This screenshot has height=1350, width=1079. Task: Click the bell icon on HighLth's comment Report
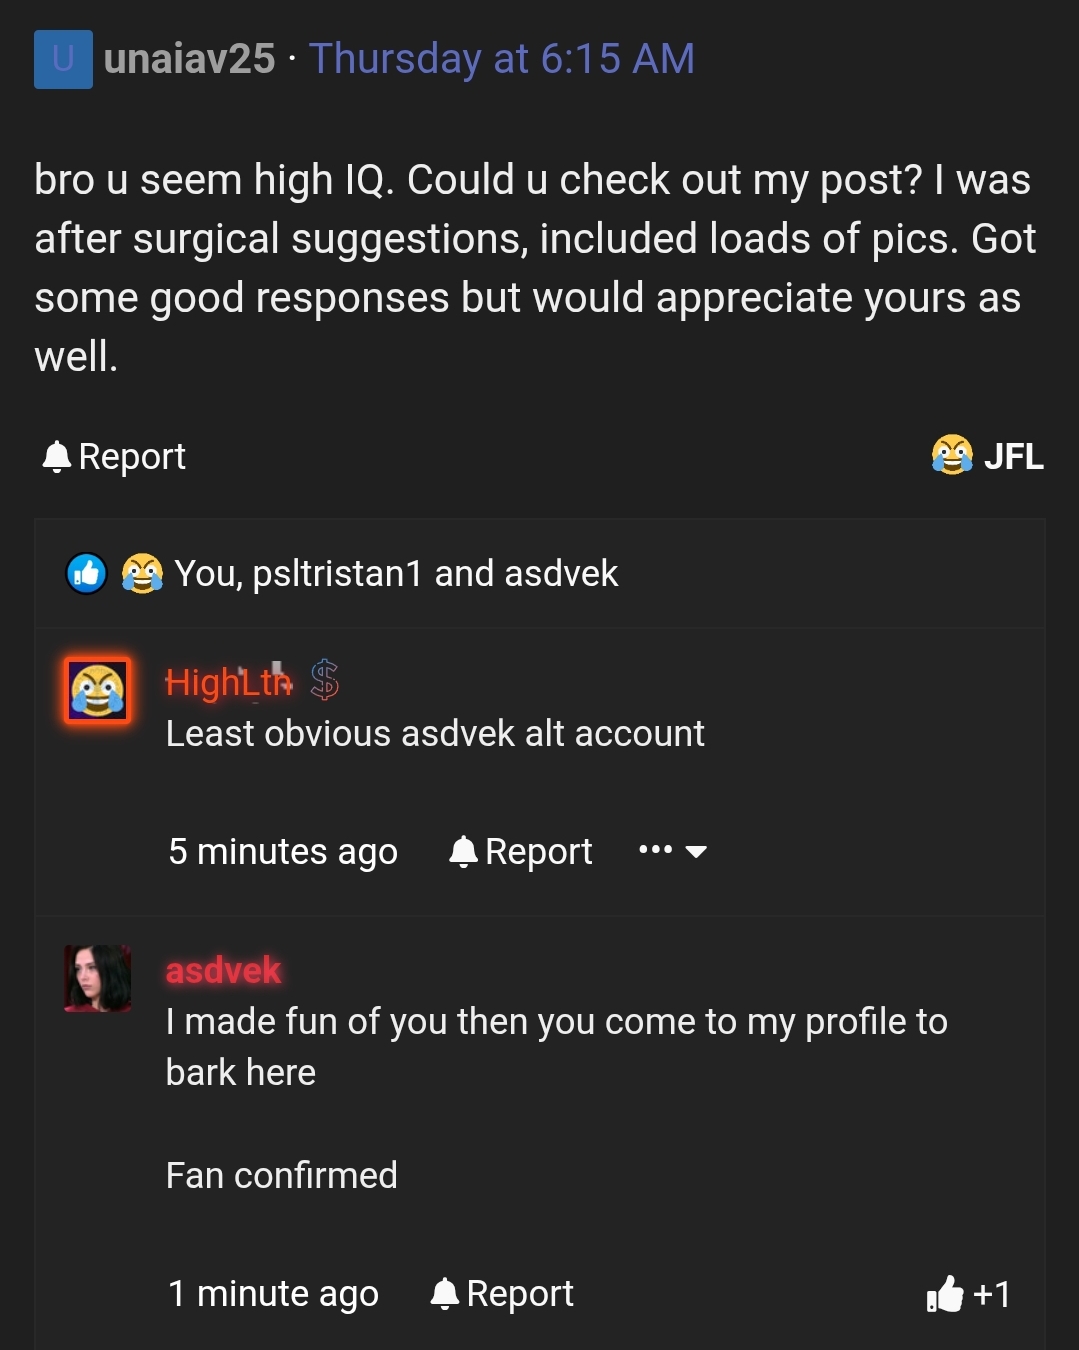pyautogui.click(x=463, y=851)
